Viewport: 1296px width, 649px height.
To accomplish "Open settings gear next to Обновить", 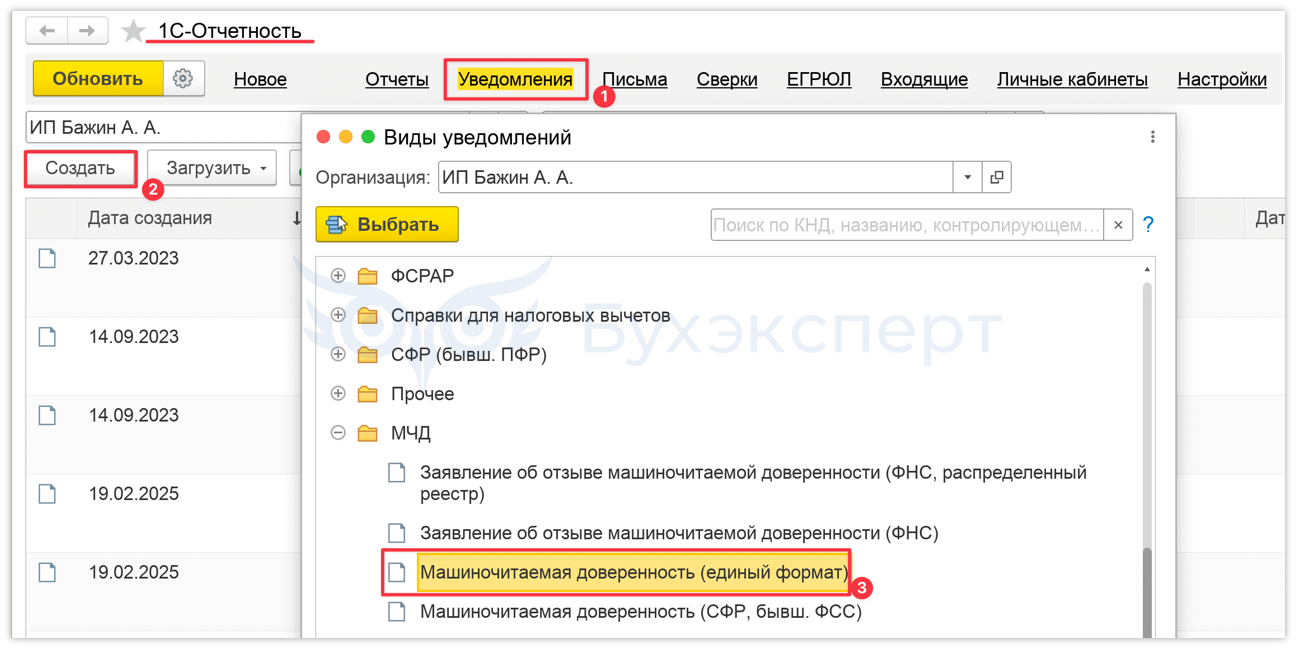I will 183,78.
